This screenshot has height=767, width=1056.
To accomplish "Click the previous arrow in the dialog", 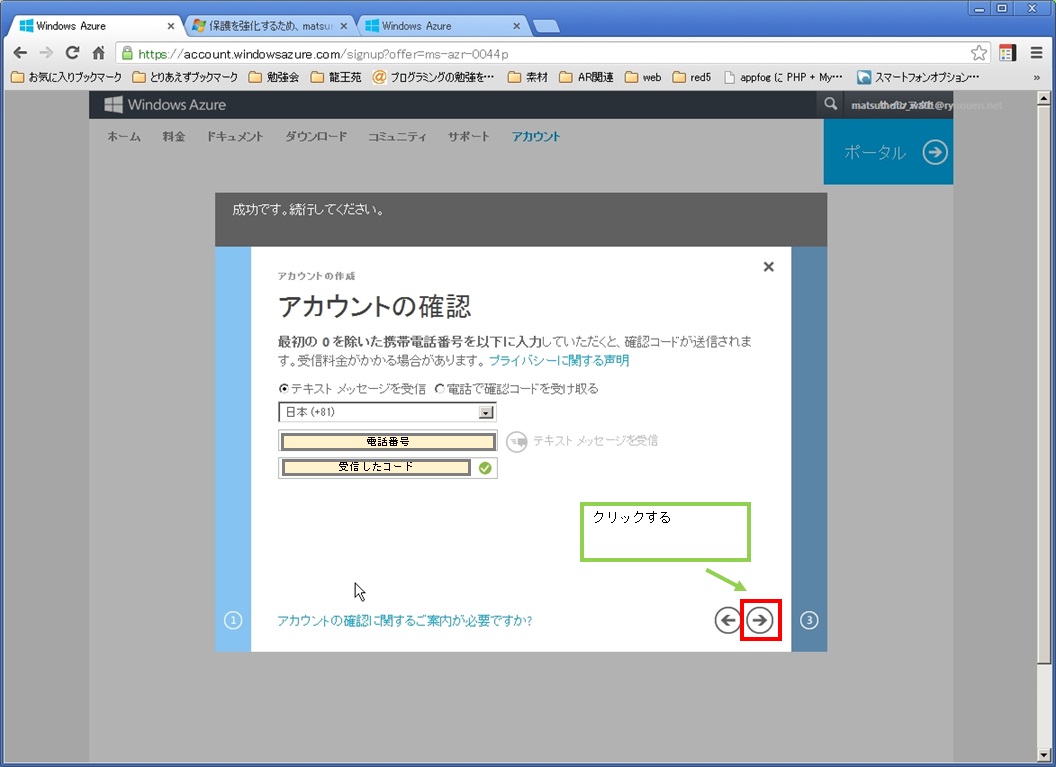I will (x=727, y=620).
